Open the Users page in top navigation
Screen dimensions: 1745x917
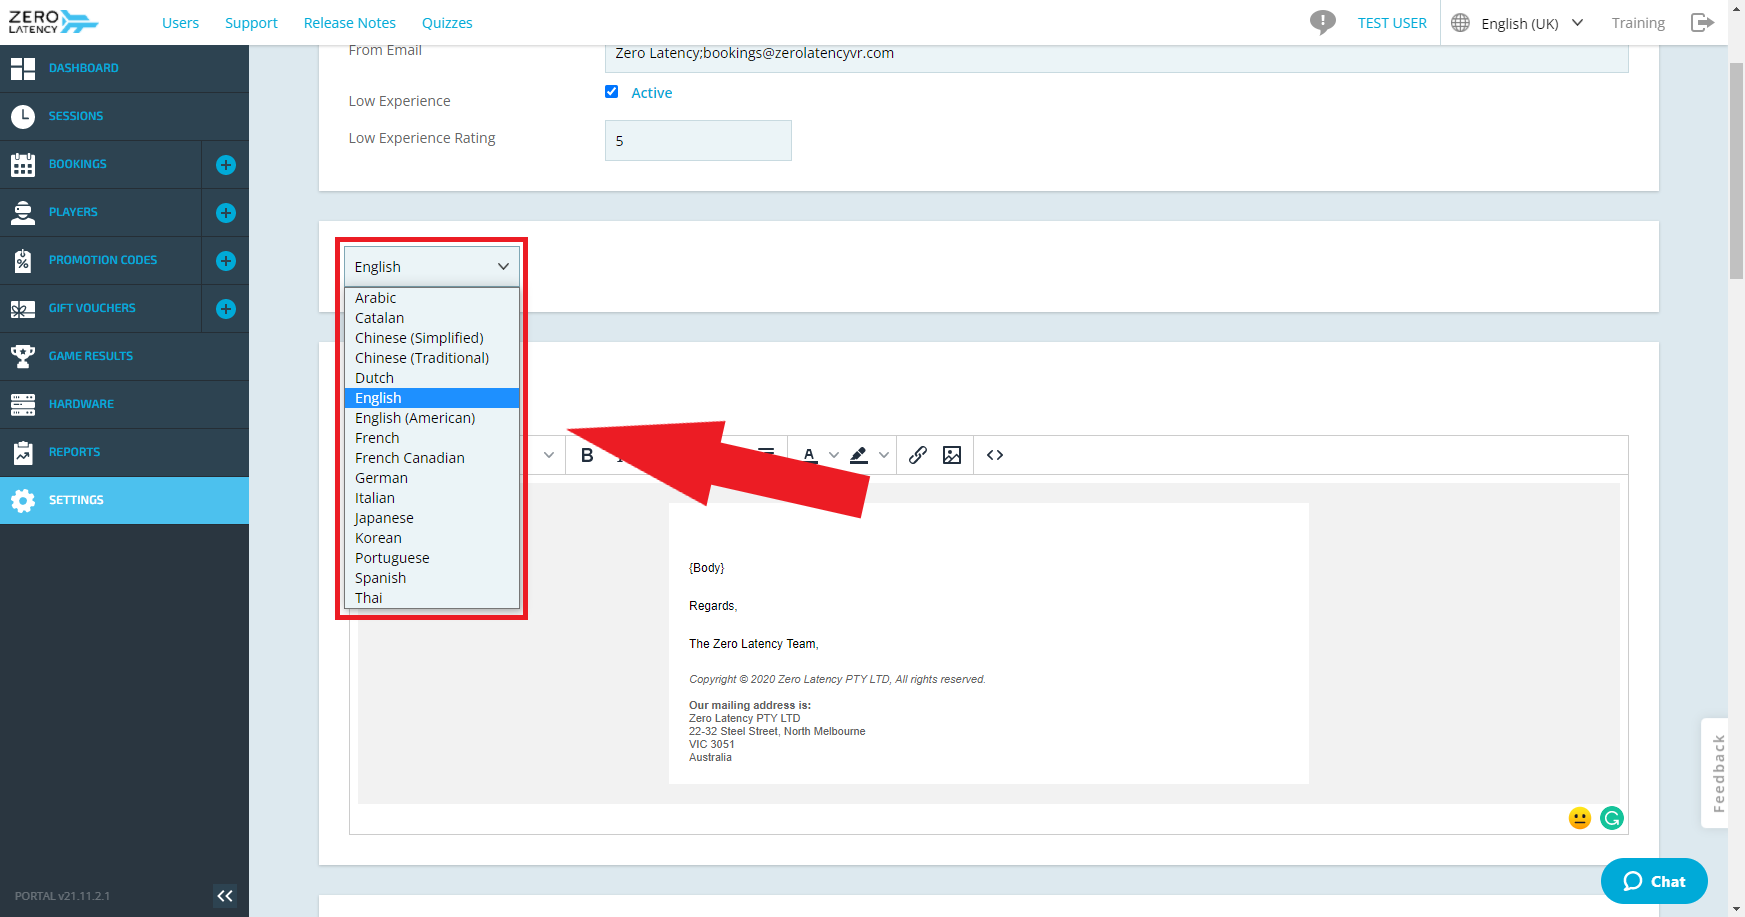click(x=180, y=23)
